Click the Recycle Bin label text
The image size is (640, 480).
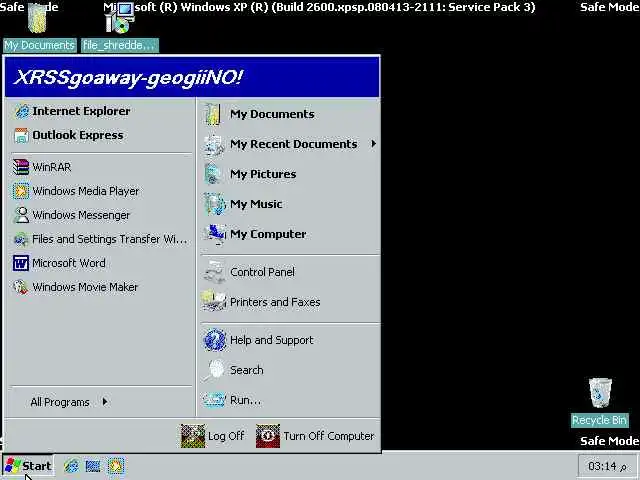[599, 420]
